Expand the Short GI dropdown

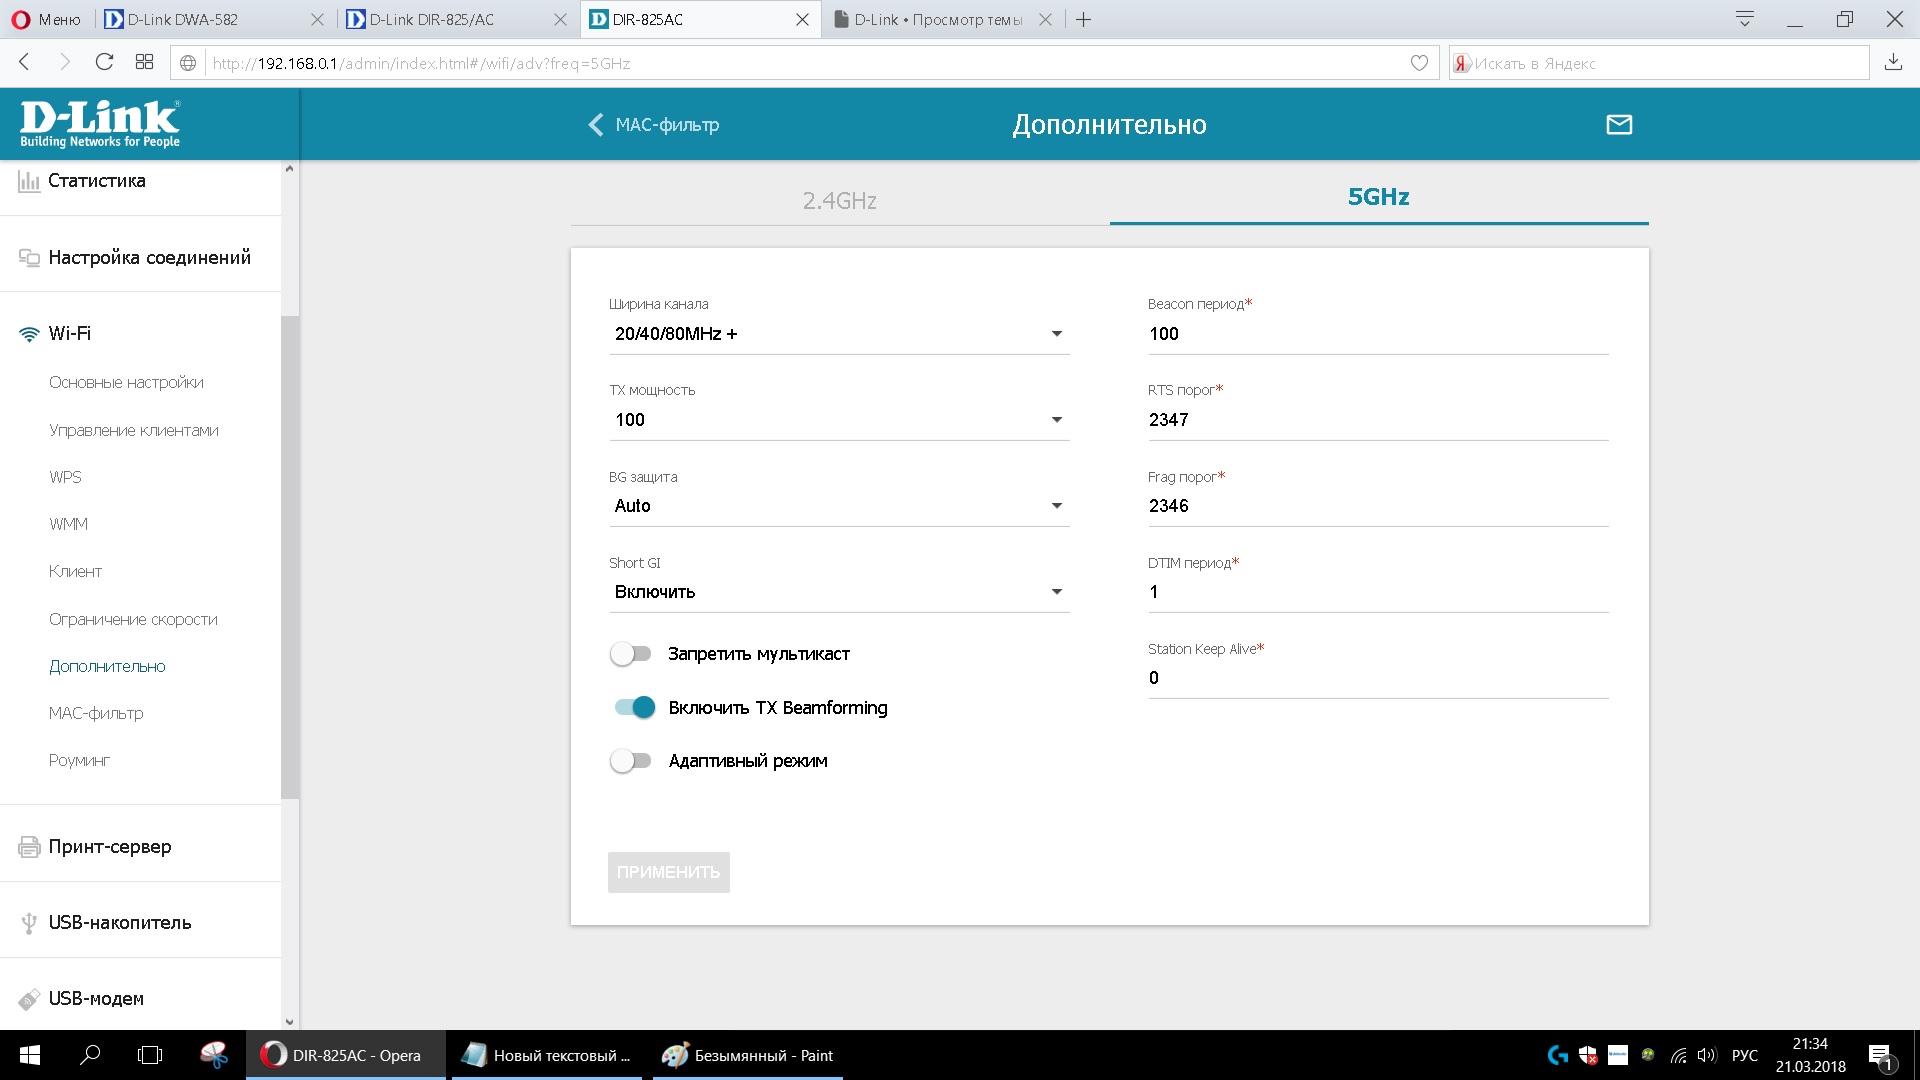(x=838, y=592)
